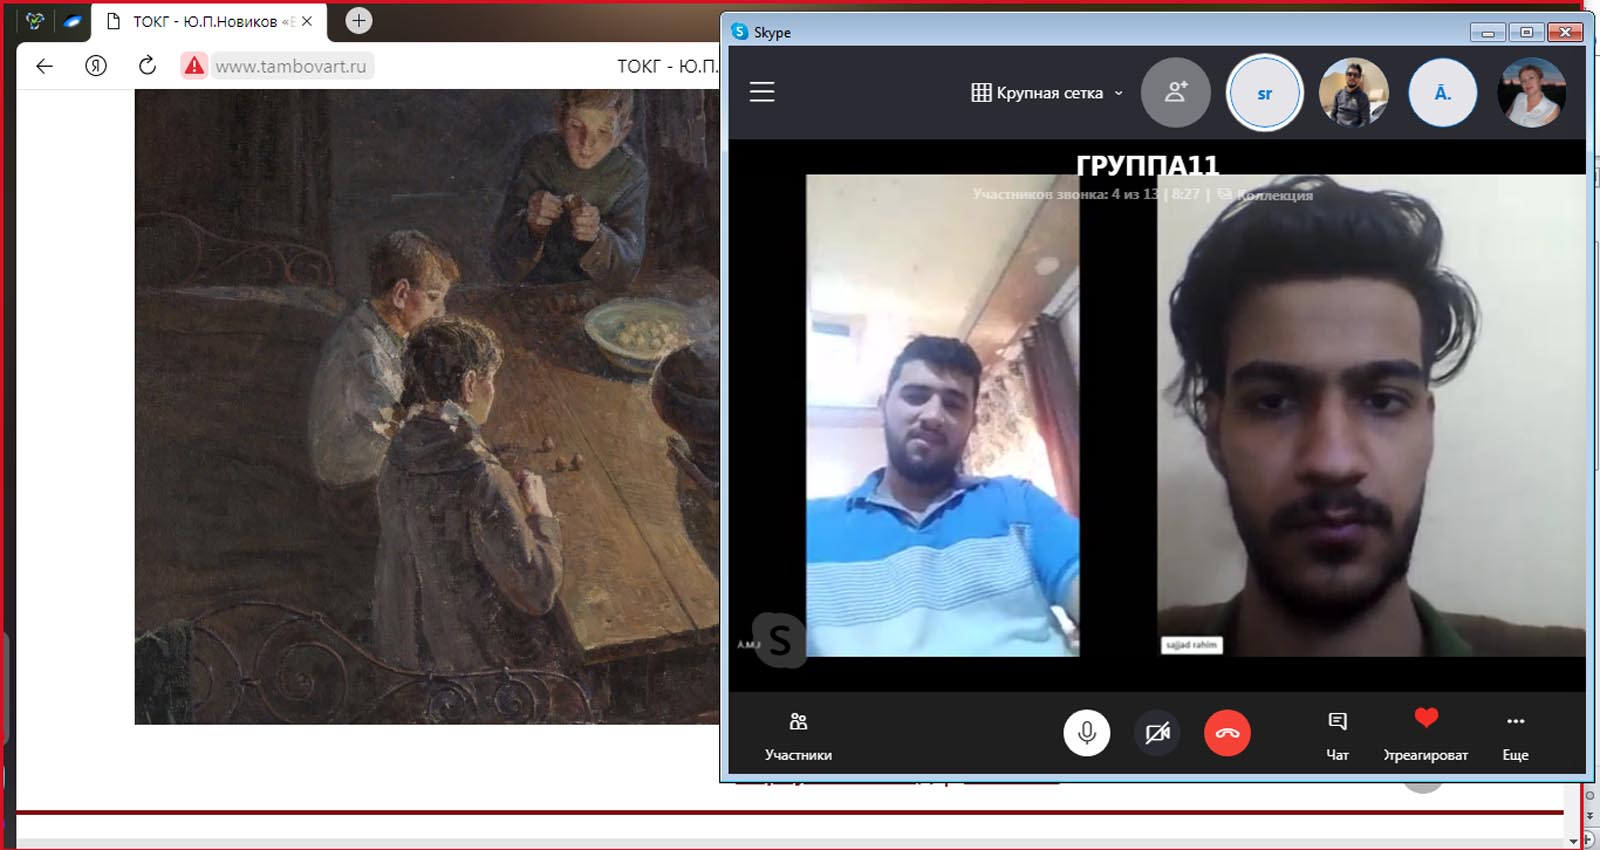Click the add participant icon

[x=1176, y=92]
